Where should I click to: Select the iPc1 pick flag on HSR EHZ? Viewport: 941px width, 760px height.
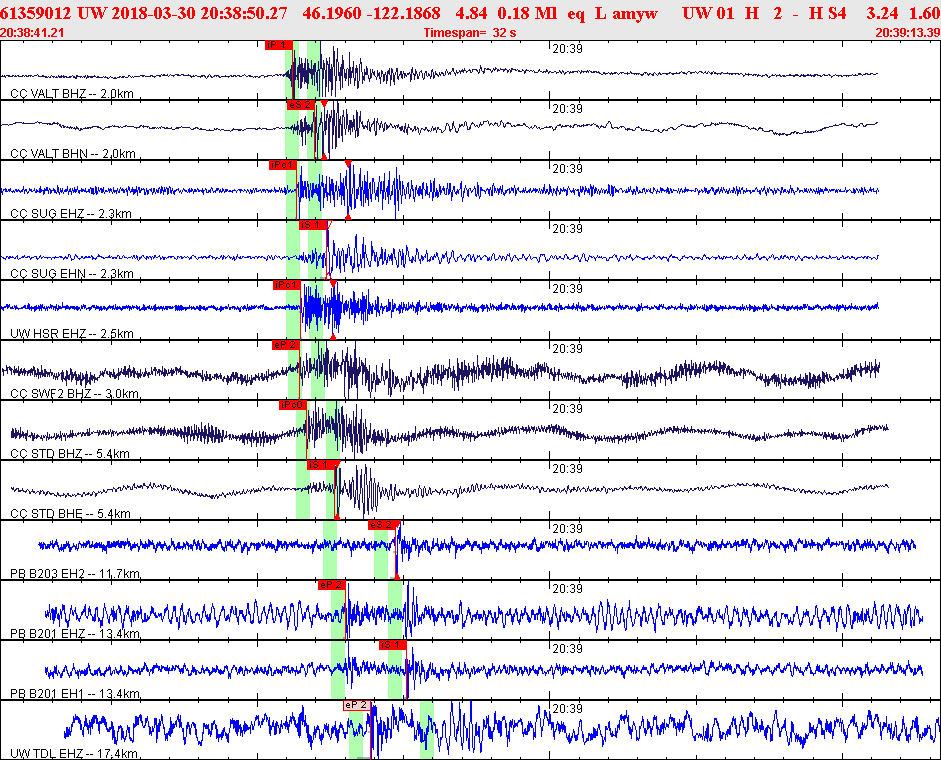tap(287, 285)
